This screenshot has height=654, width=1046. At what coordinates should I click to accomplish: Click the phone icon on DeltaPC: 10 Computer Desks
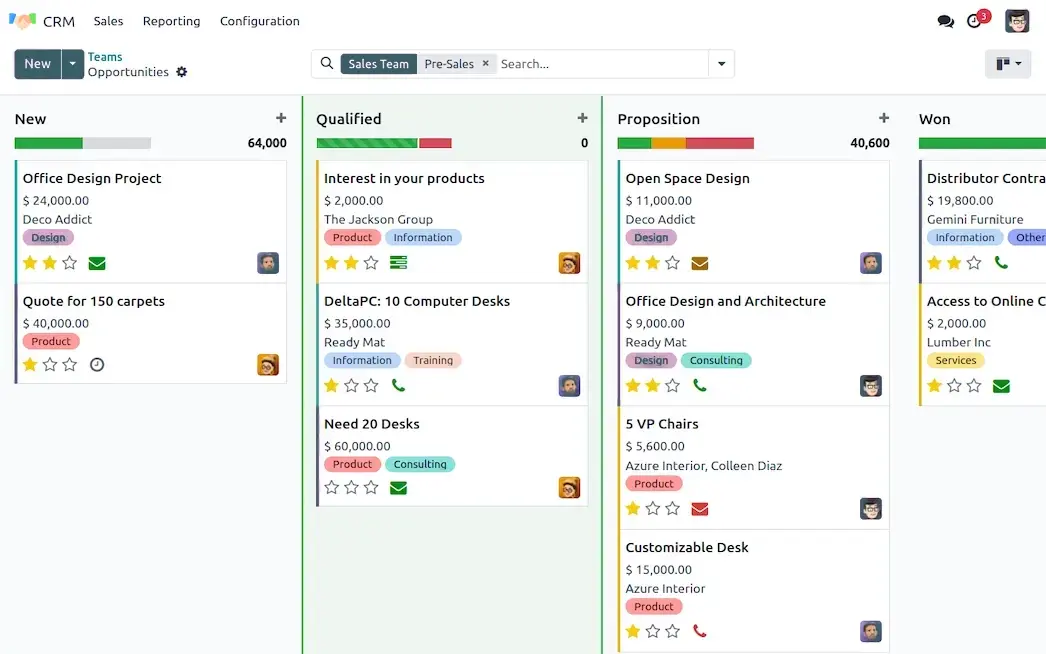[x=398, y=386]
